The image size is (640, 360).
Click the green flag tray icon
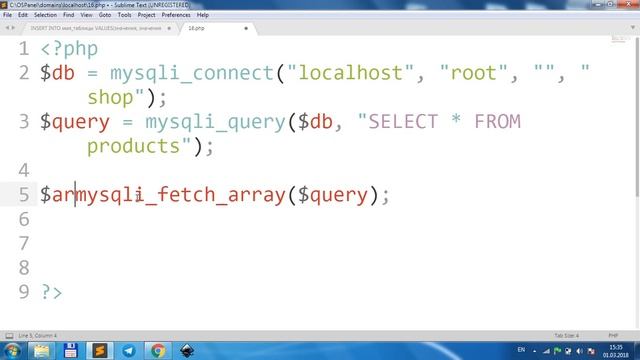[x=557, y=351]
